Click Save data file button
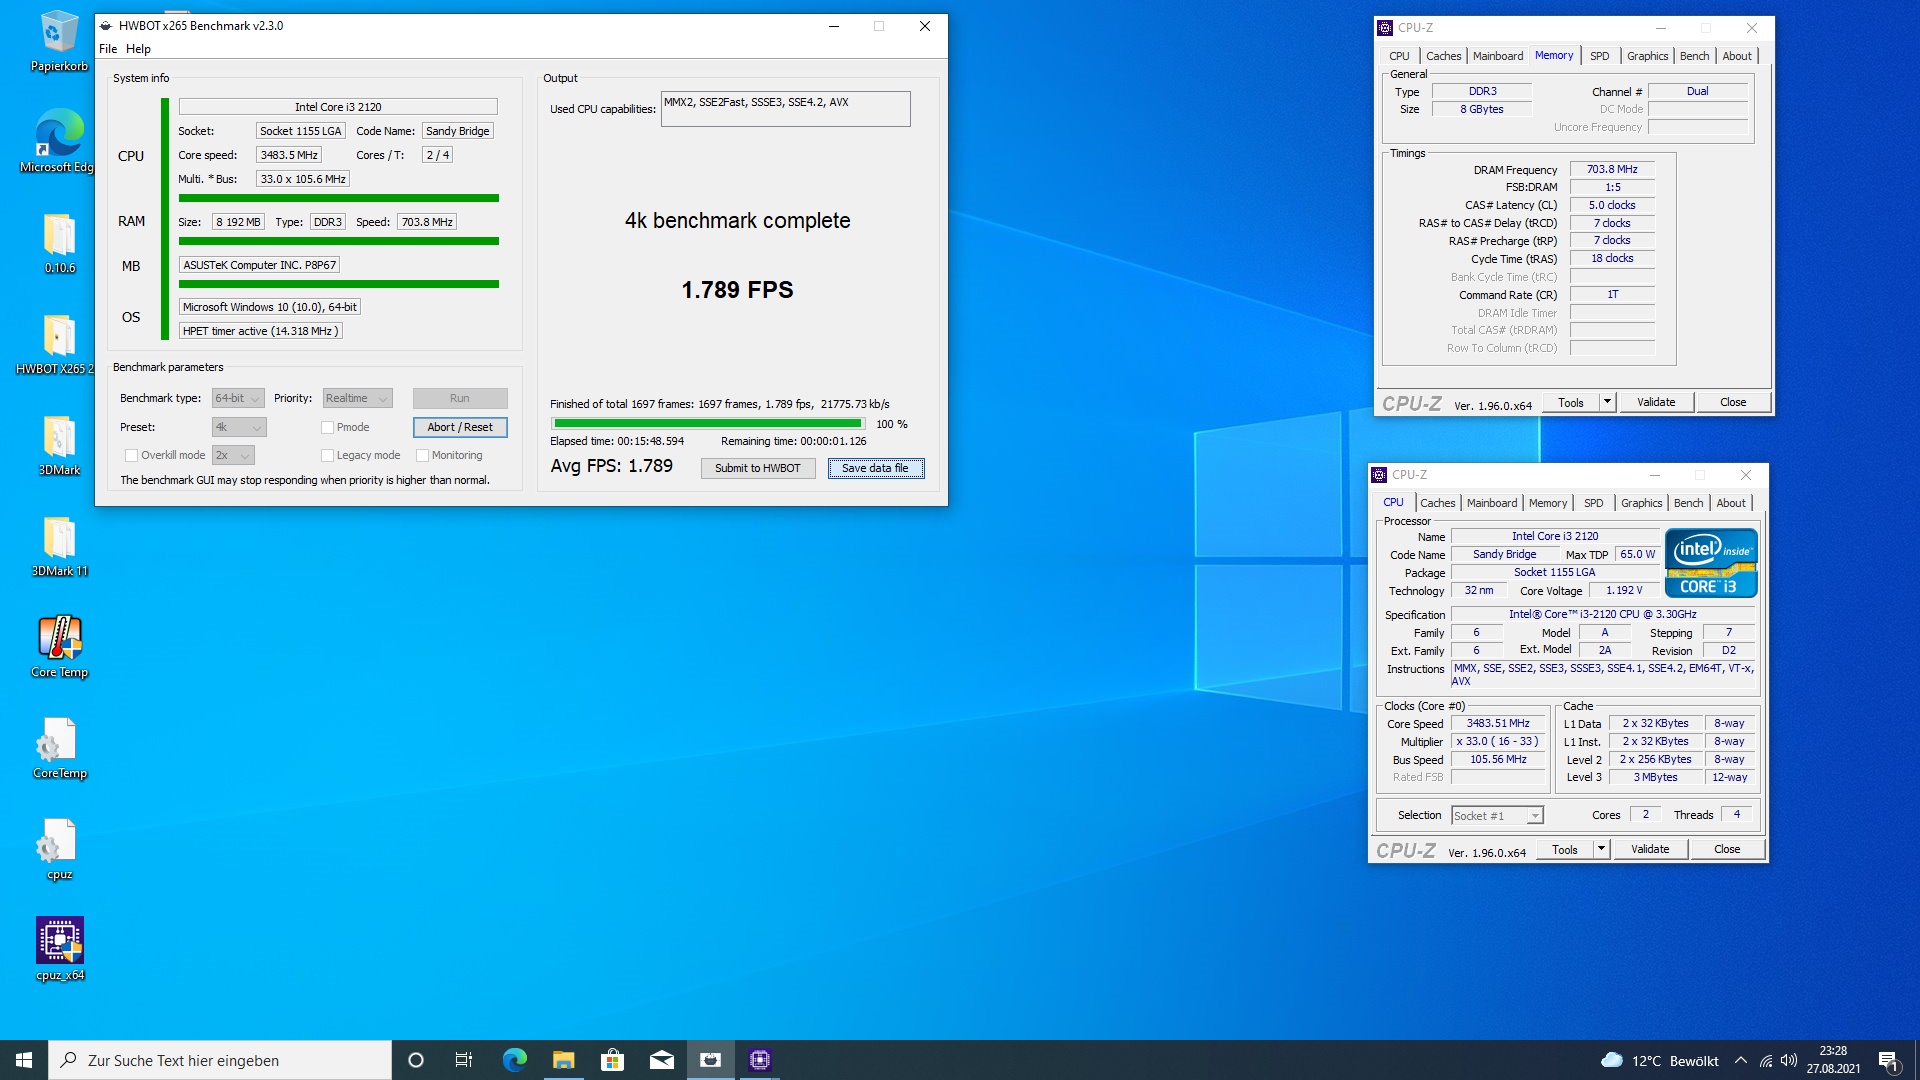The height and width of the screenshot is (1080, 1920). [876, 468]
